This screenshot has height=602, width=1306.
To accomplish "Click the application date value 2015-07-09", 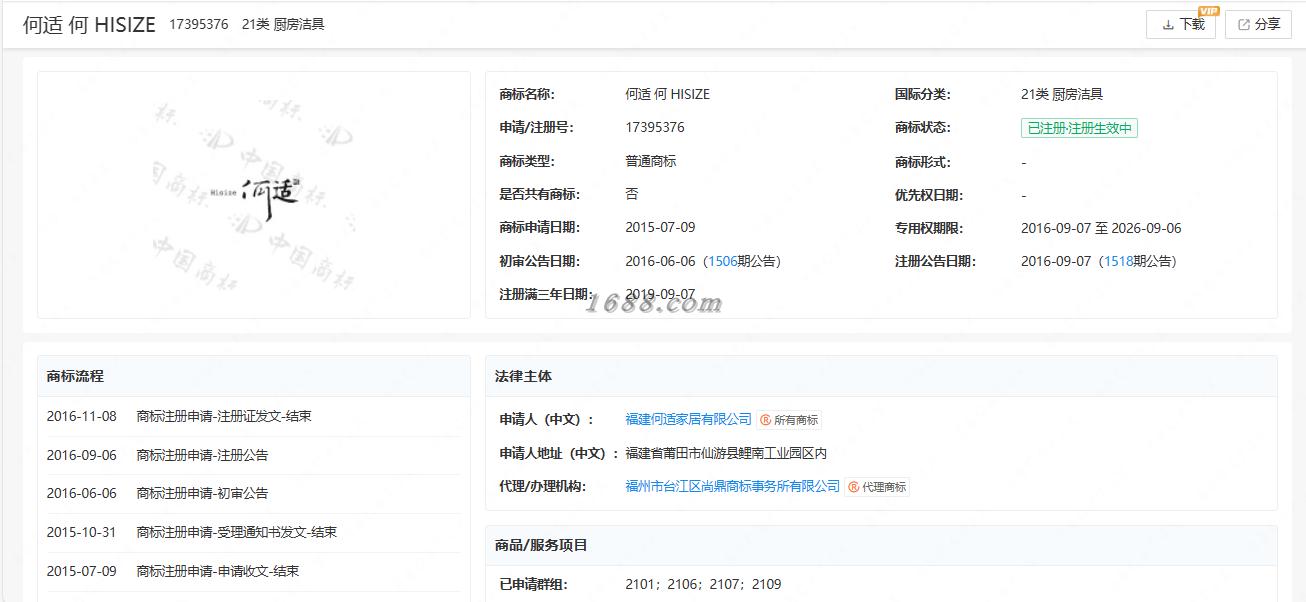I will (x=660, y=227).
